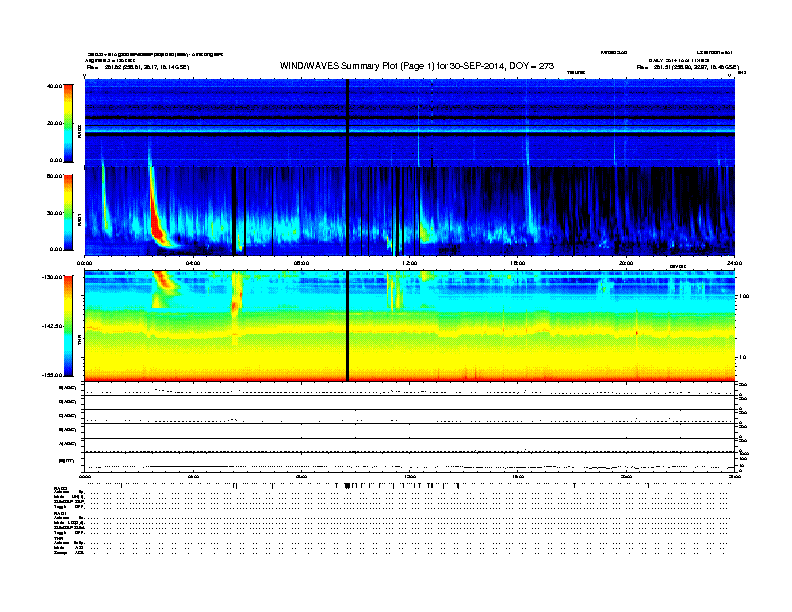Click the 100 label on TNR right axis

click(x=744, y=296)
